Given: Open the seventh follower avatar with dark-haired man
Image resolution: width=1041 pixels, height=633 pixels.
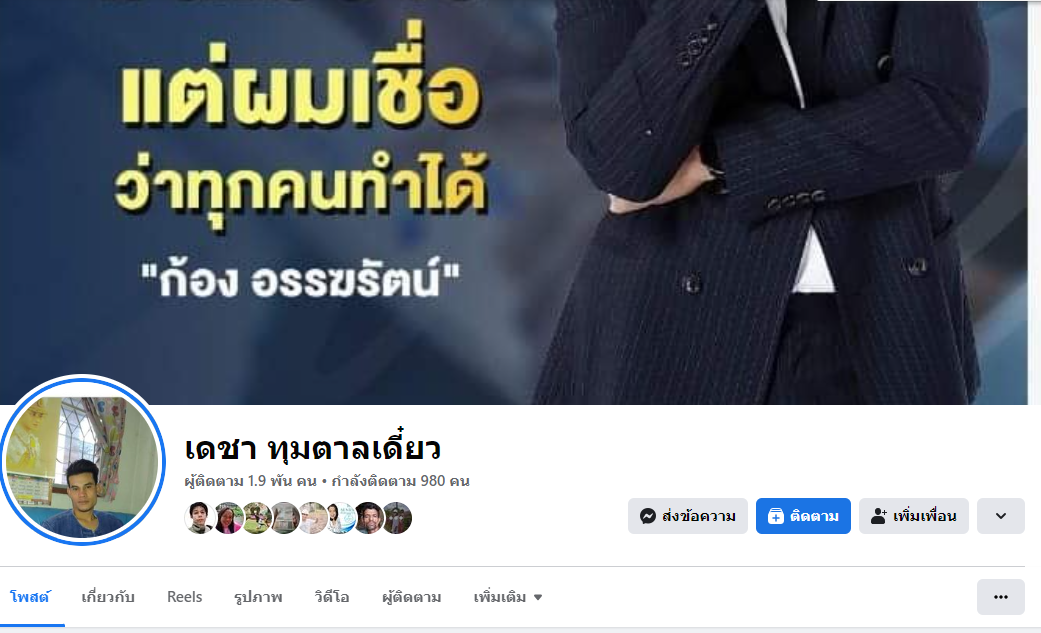Looking at the screenshot, I should (368, 518).
